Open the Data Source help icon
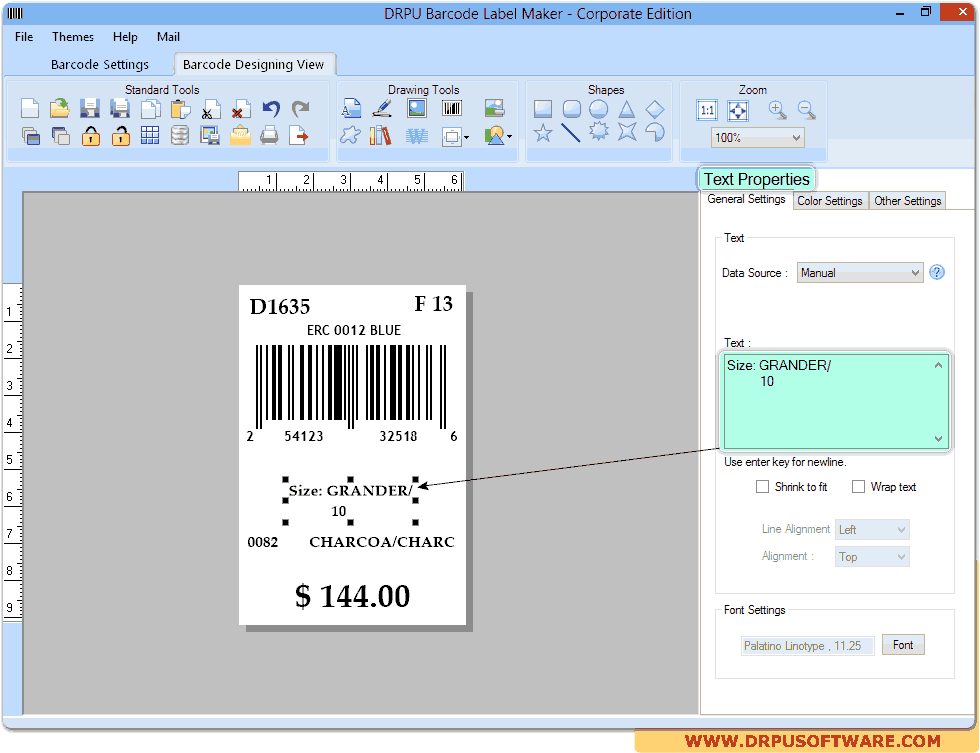Viewport: 980px width, 753px height. point(936,272)
